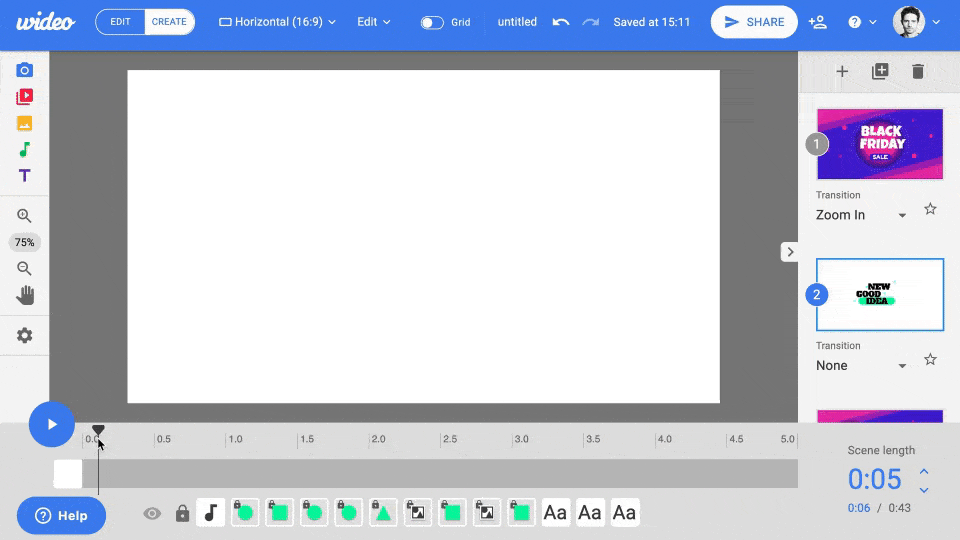960x540 pixels.
Task: Open the gear settings
Action: click(x=24, y=336)
